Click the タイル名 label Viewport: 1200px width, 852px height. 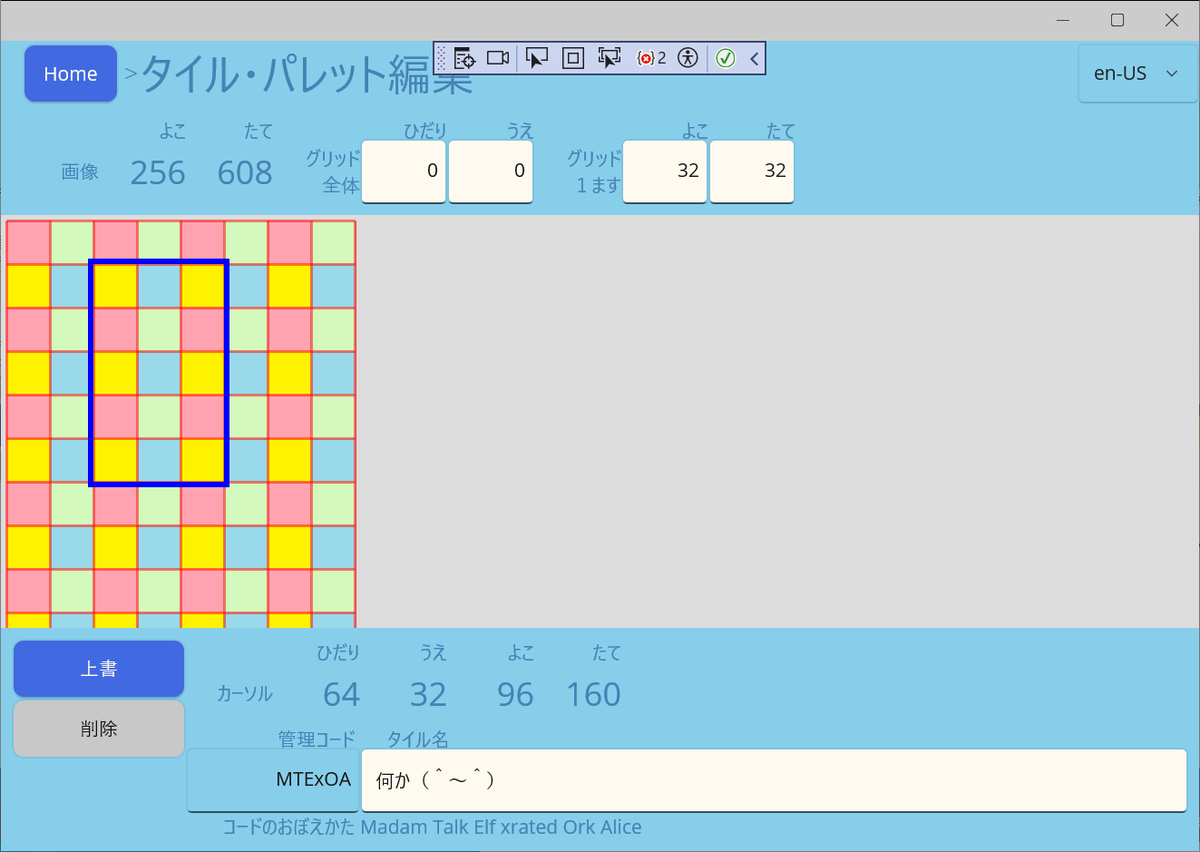tap(417, 740)
